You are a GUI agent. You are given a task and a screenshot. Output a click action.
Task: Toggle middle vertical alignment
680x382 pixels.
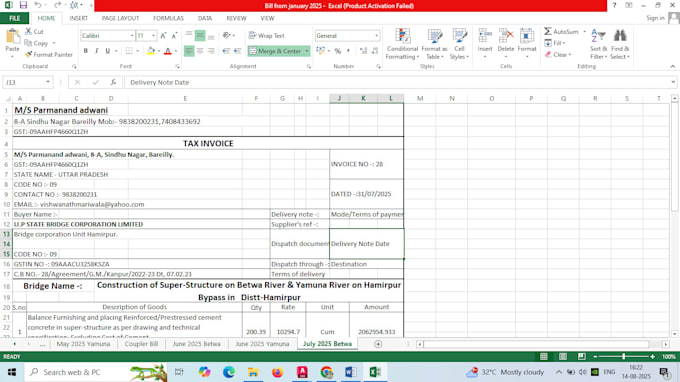click(200, 35)
